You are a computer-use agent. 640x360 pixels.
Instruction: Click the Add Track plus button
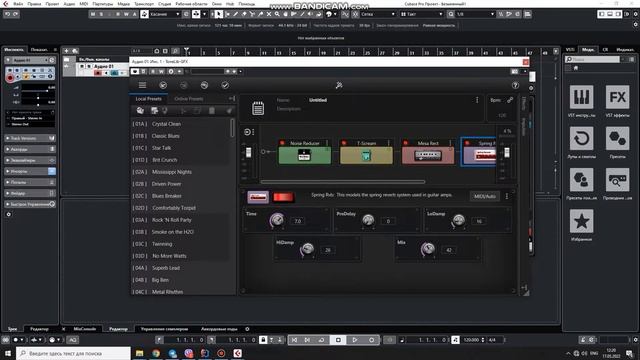coord(66,51)
